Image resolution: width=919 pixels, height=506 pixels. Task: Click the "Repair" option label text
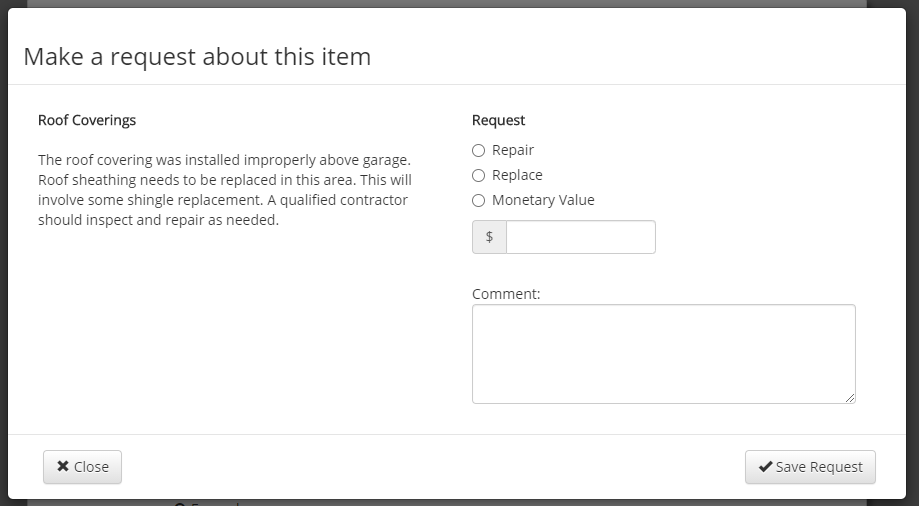513,150
